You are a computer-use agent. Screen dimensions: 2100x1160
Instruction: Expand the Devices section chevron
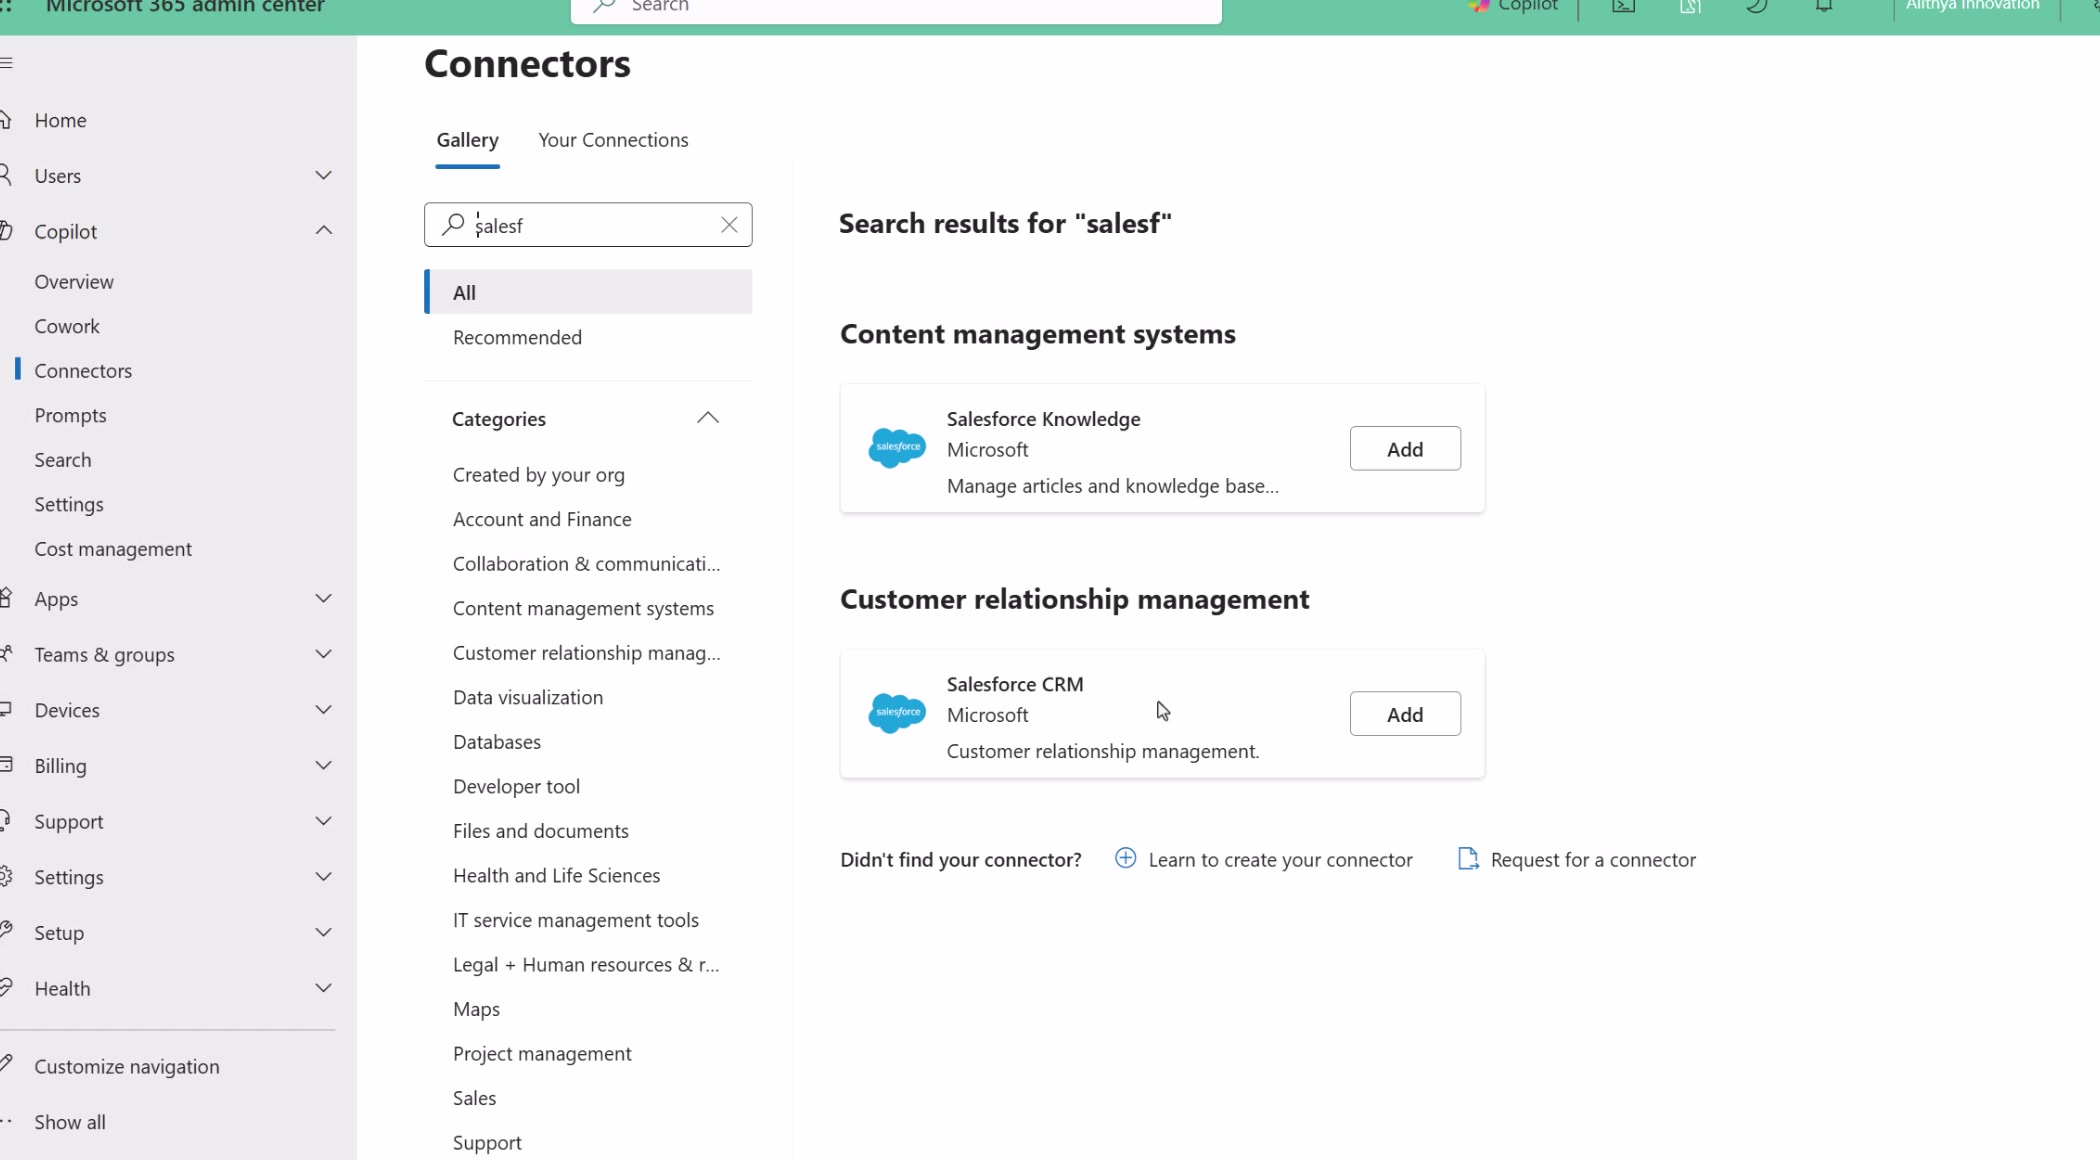point(323,710)
